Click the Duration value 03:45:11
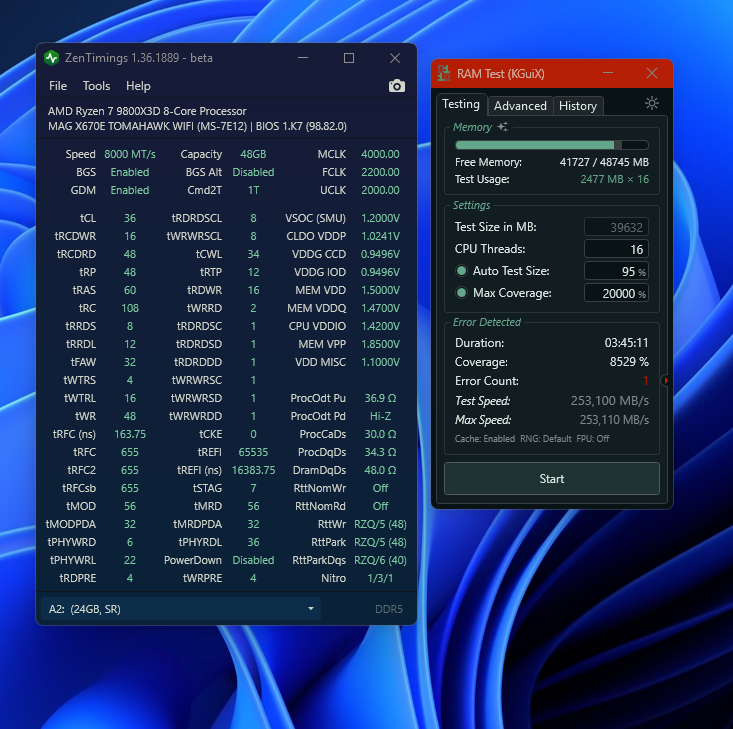This screenshot has height=729, width=733. pos(626,343)
